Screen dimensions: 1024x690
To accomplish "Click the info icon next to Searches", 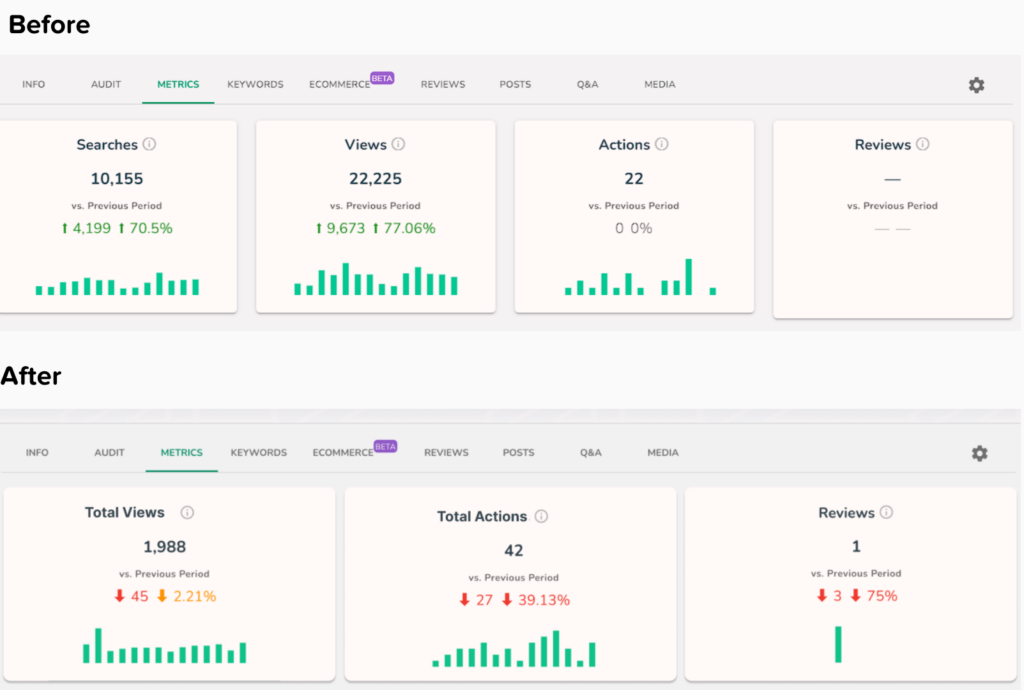I will [x=150, y=145].
